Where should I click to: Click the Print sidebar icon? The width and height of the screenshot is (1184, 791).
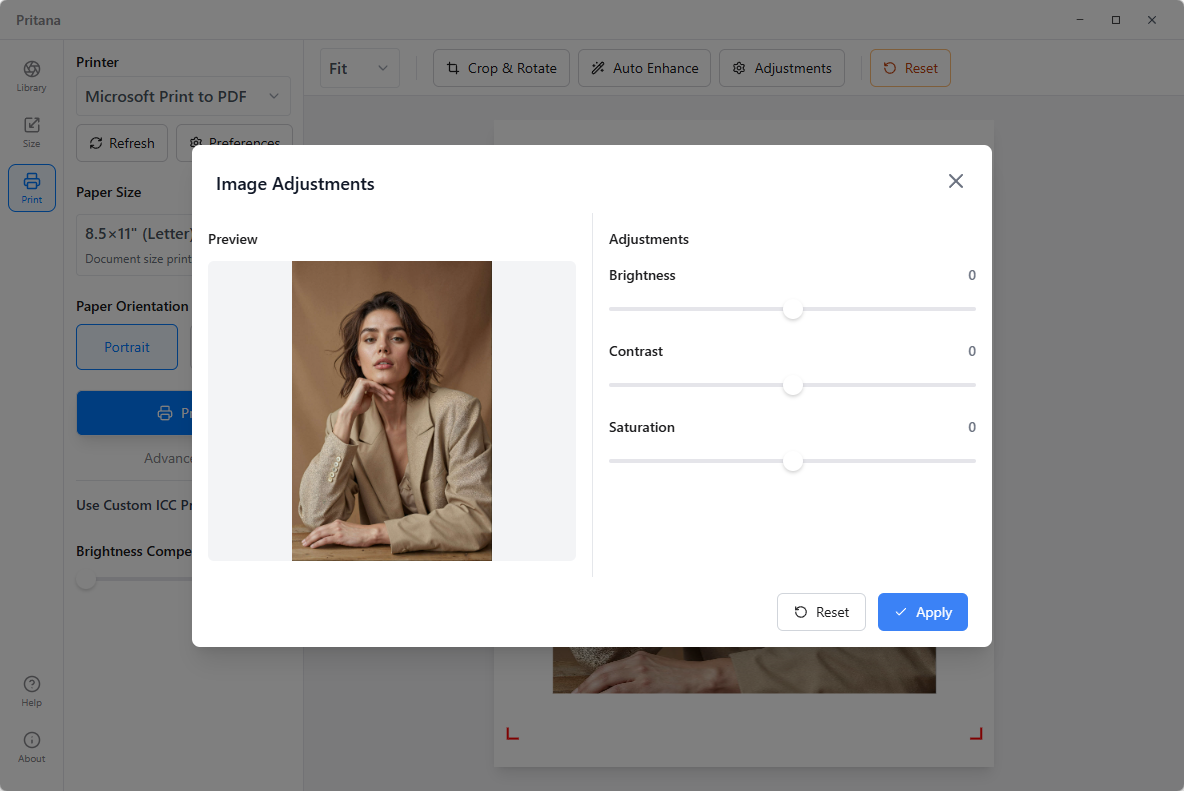(31, 188)
